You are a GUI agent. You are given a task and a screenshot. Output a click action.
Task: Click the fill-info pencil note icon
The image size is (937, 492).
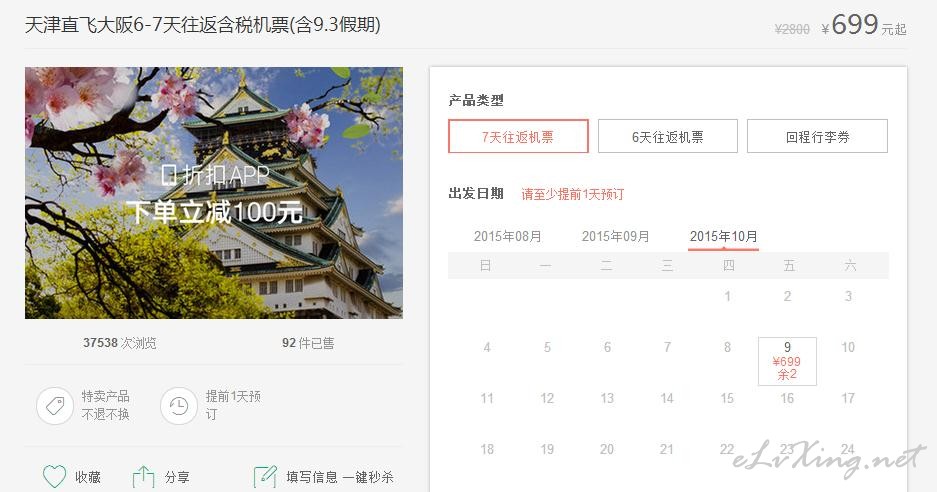(265, 477)
